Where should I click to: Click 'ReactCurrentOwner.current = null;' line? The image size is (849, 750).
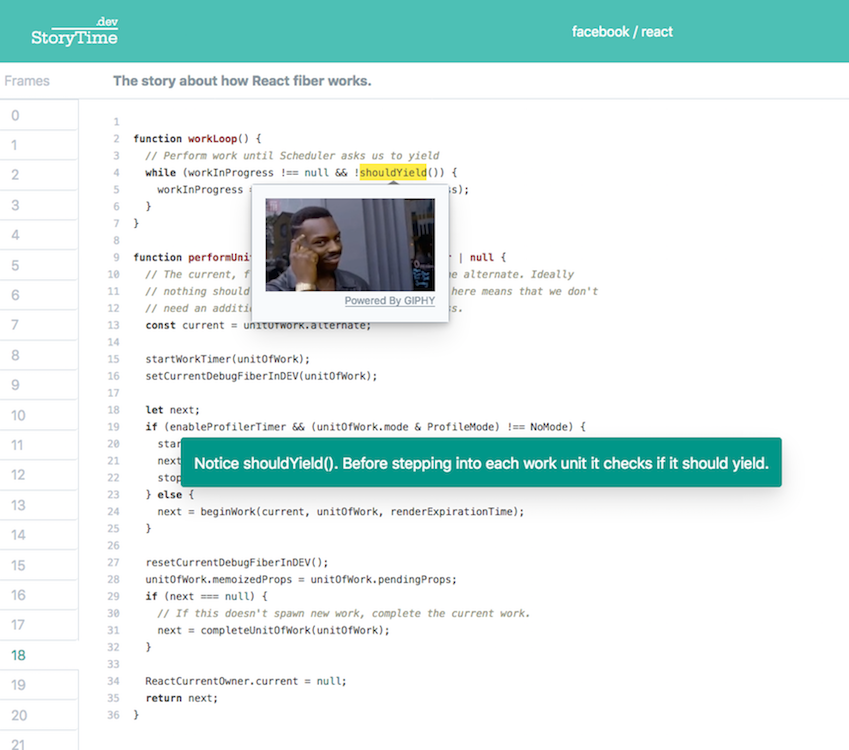tap(246, 681)
